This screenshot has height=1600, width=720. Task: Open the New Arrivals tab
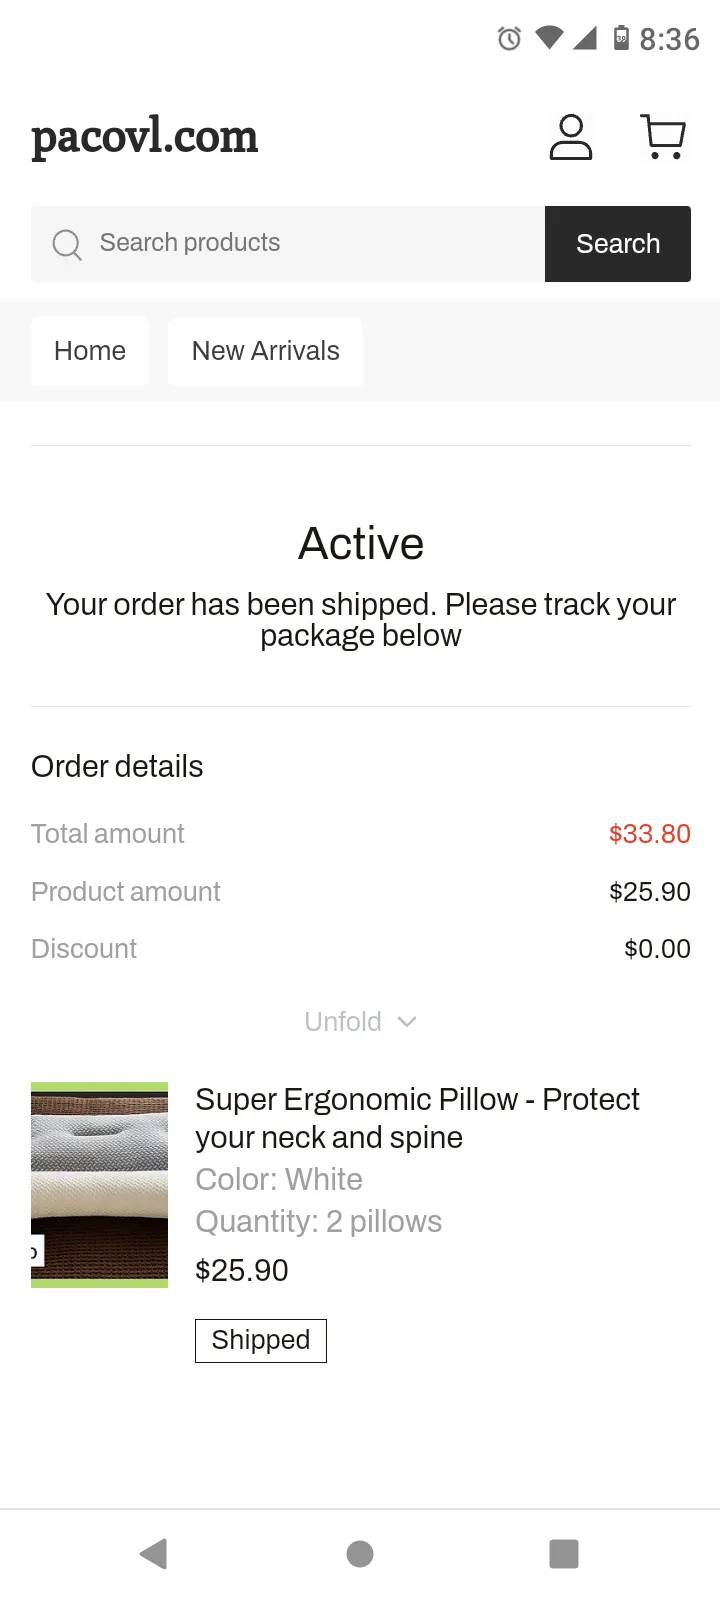265,351
